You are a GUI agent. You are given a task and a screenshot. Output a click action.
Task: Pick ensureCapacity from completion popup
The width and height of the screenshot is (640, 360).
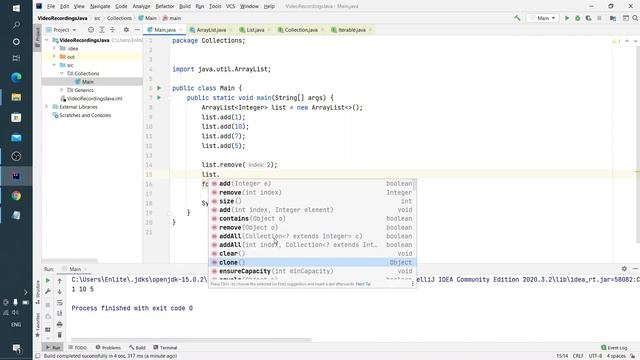[x=312, y=271]
